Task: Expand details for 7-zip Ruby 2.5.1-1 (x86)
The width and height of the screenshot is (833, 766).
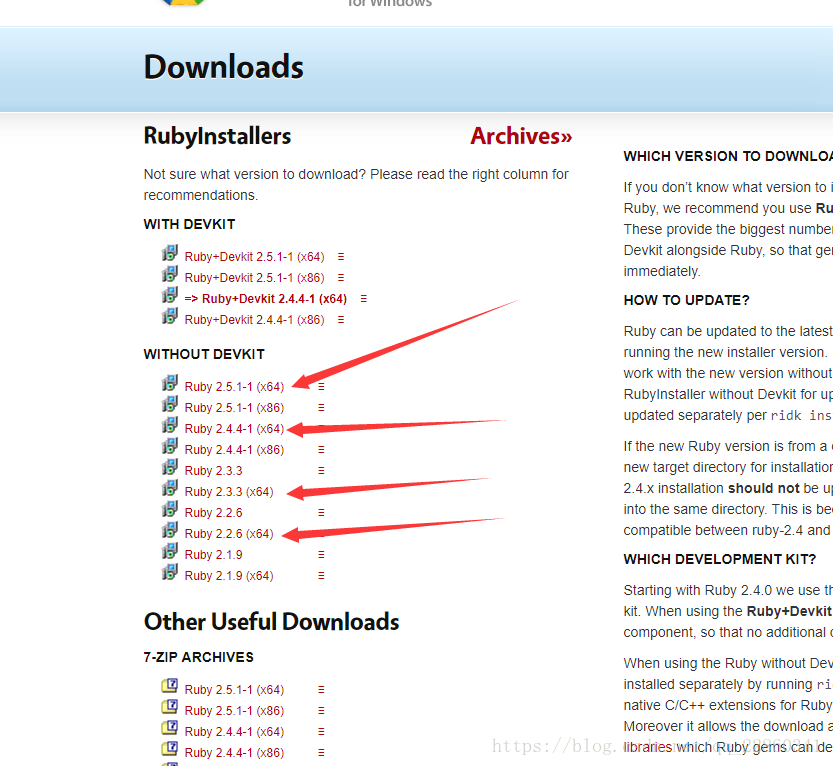Action: [x=321, y=711]
